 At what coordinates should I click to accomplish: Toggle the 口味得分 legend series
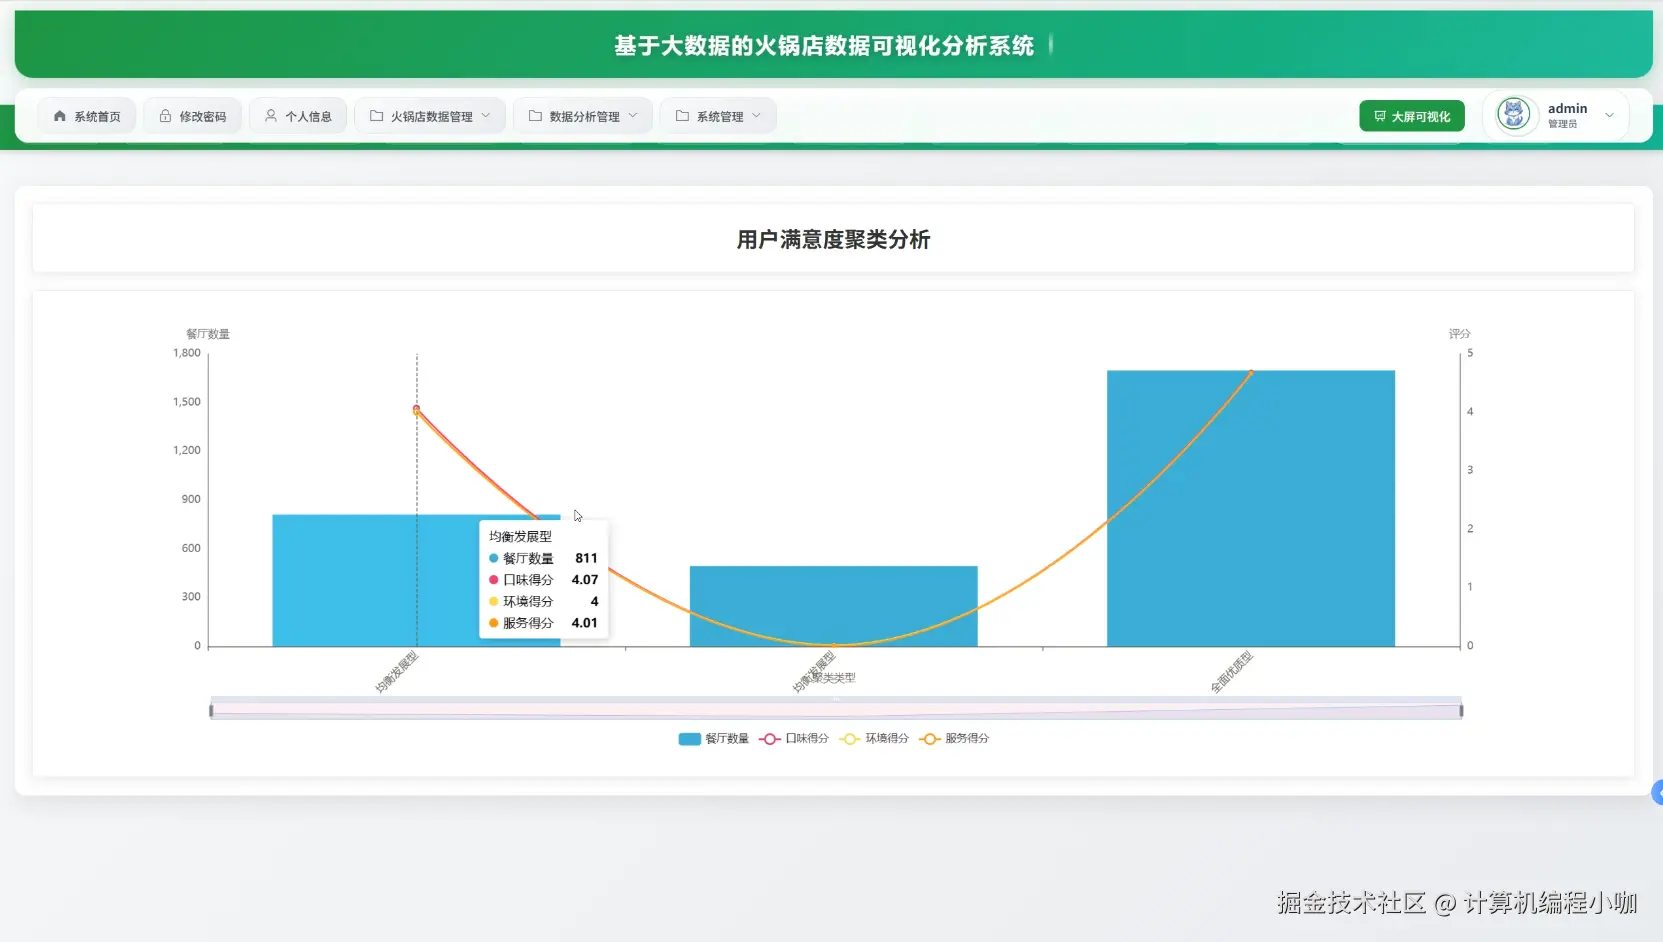[794, 739]
